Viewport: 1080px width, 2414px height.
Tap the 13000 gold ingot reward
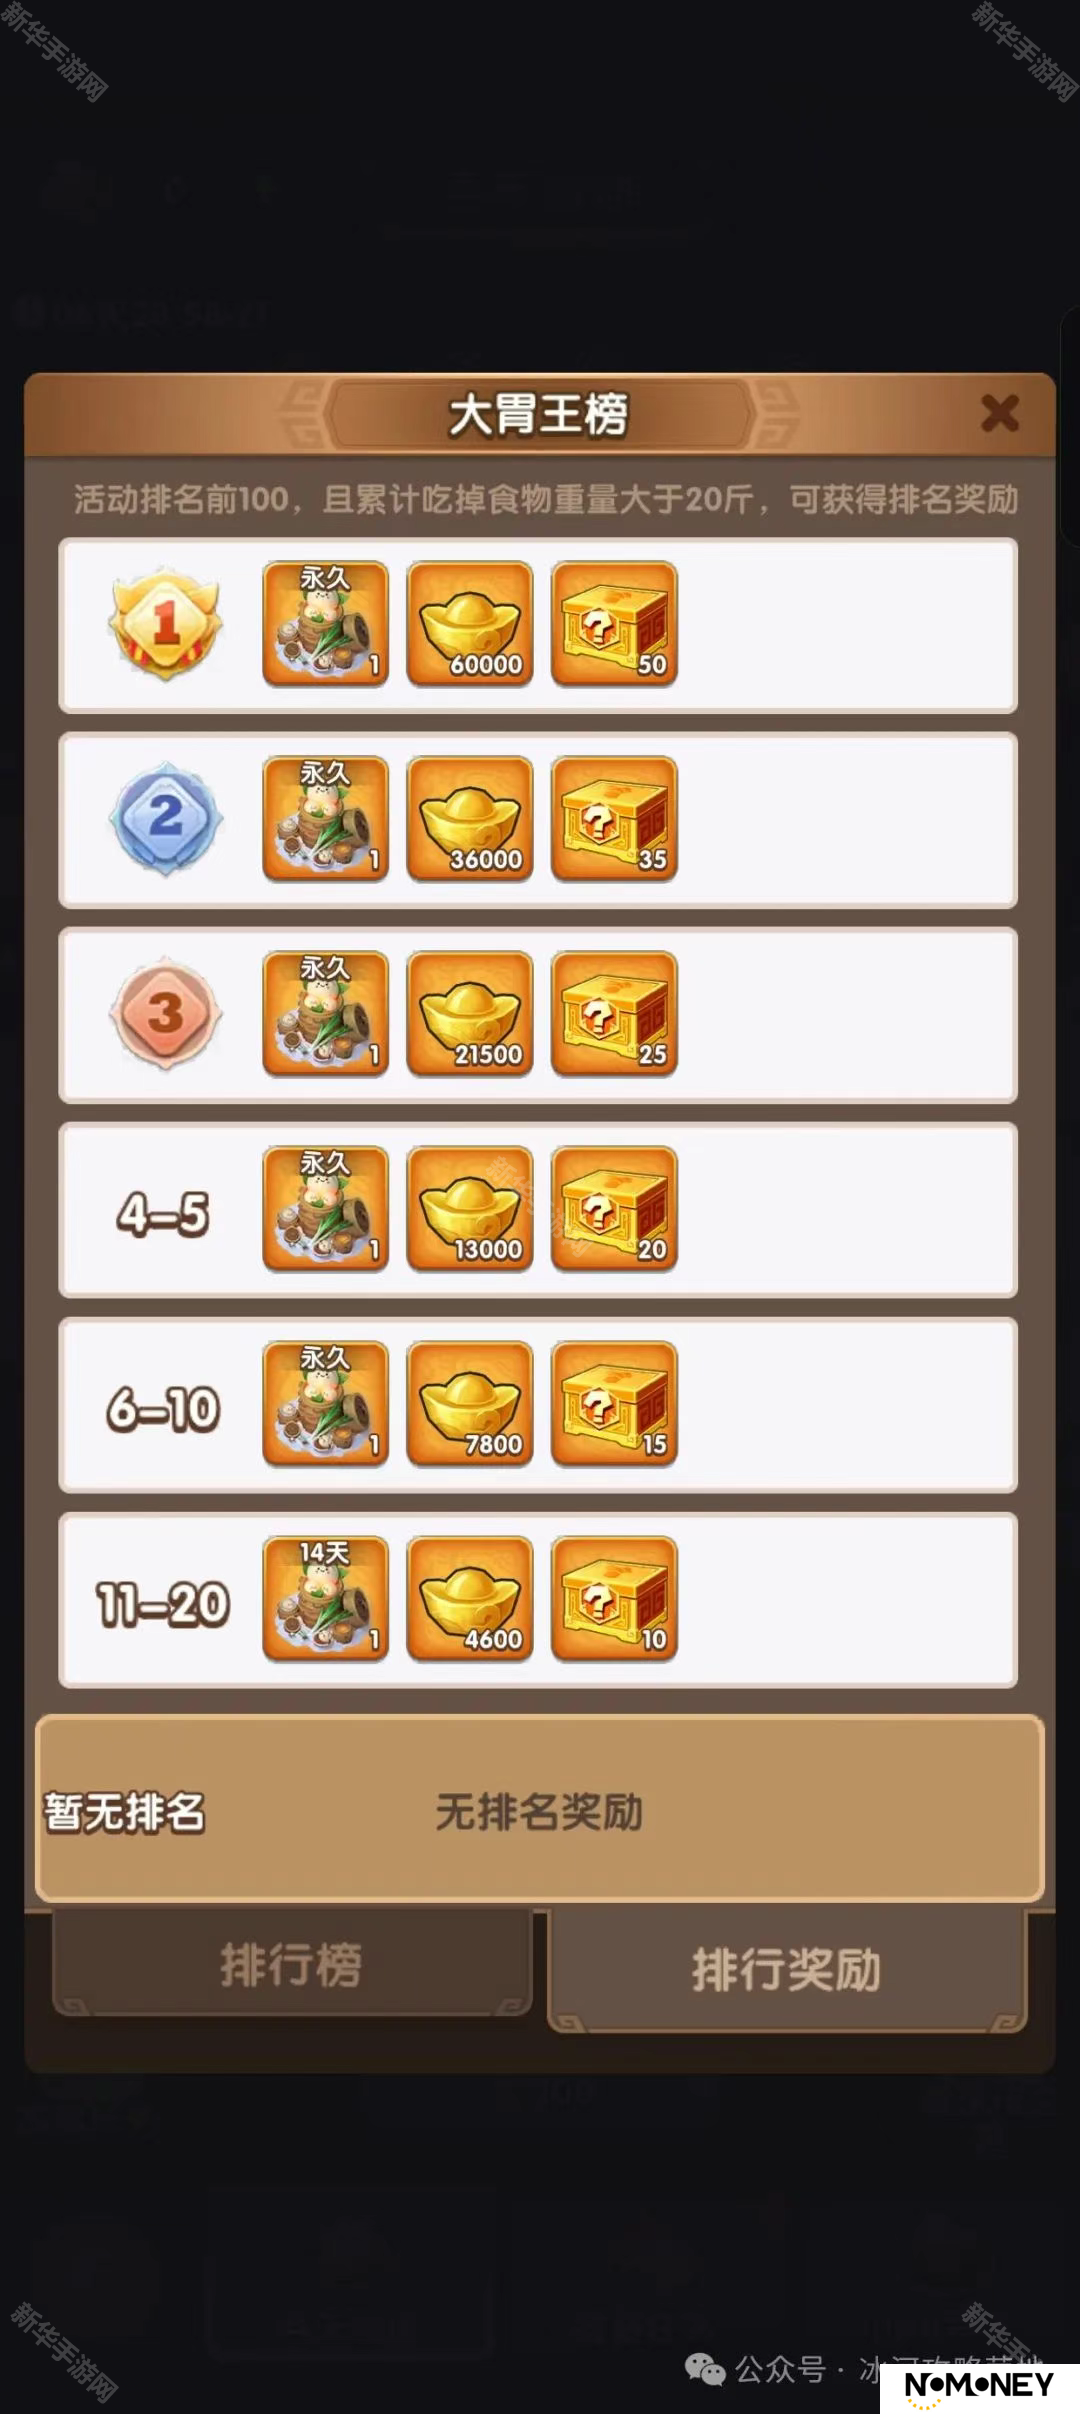(x=470, y=1209)
